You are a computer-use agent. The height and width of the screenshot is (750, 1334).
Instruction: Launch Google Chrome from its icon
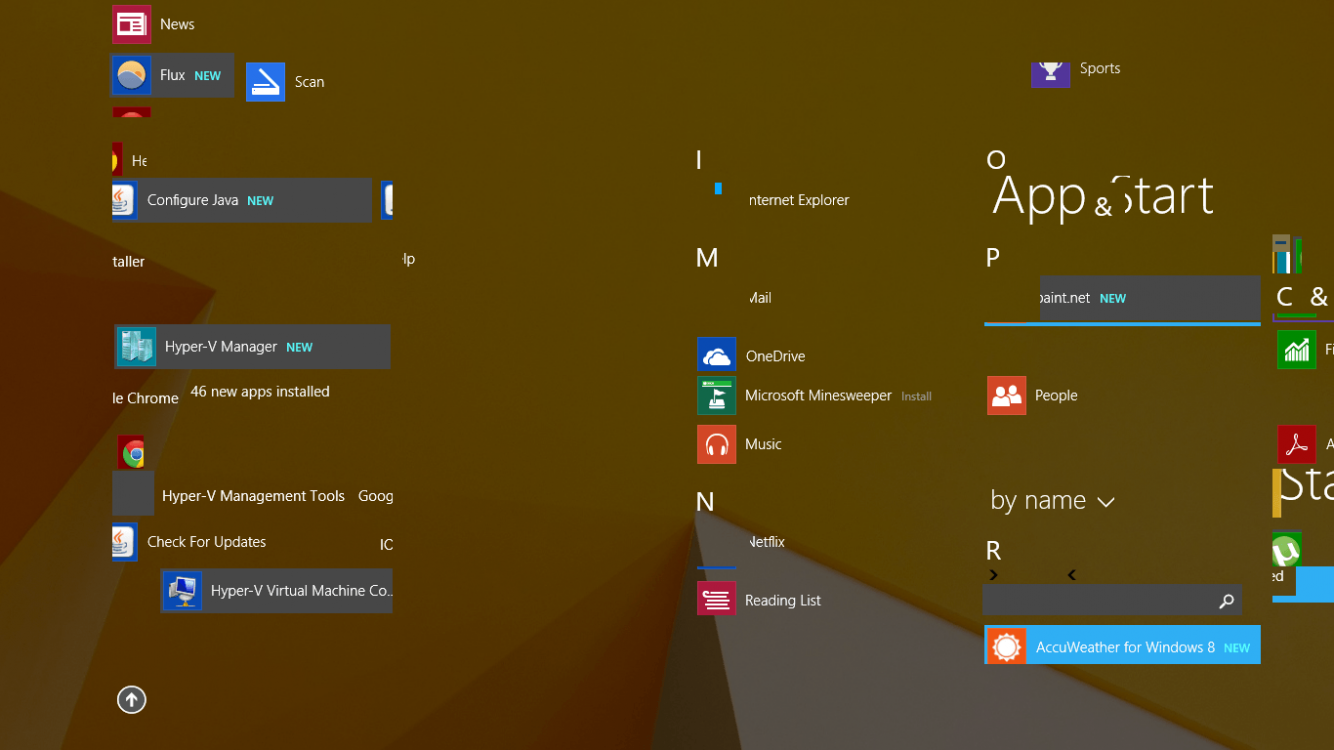[131, 454]
